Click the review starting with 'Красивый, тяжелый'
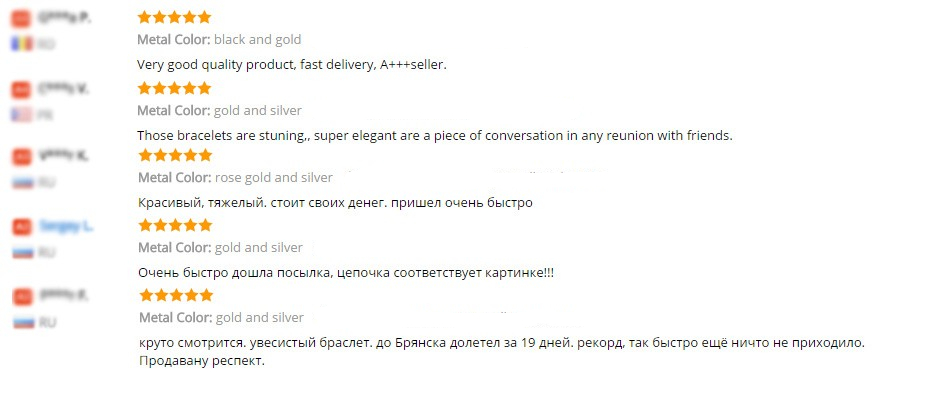930x400 pixels. point(334,203)
